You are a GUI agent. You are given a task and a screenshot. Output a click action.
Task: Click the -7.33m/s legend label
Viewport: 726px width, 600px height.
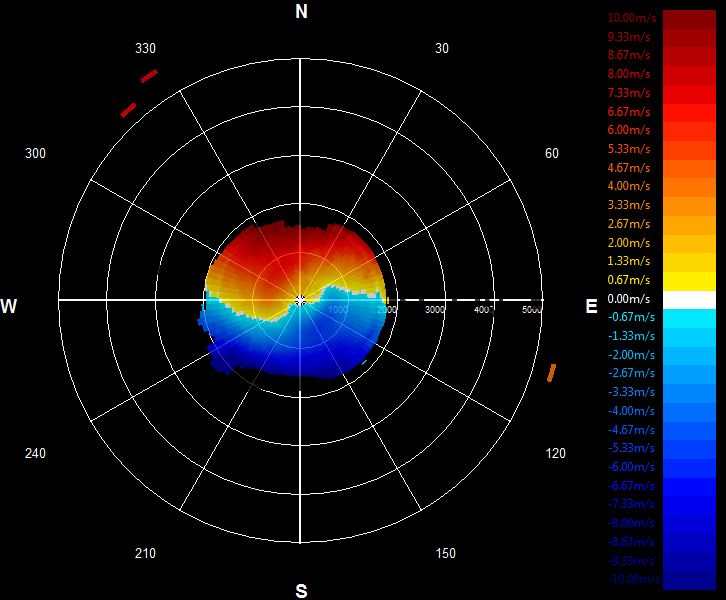(x=631, y=504)
